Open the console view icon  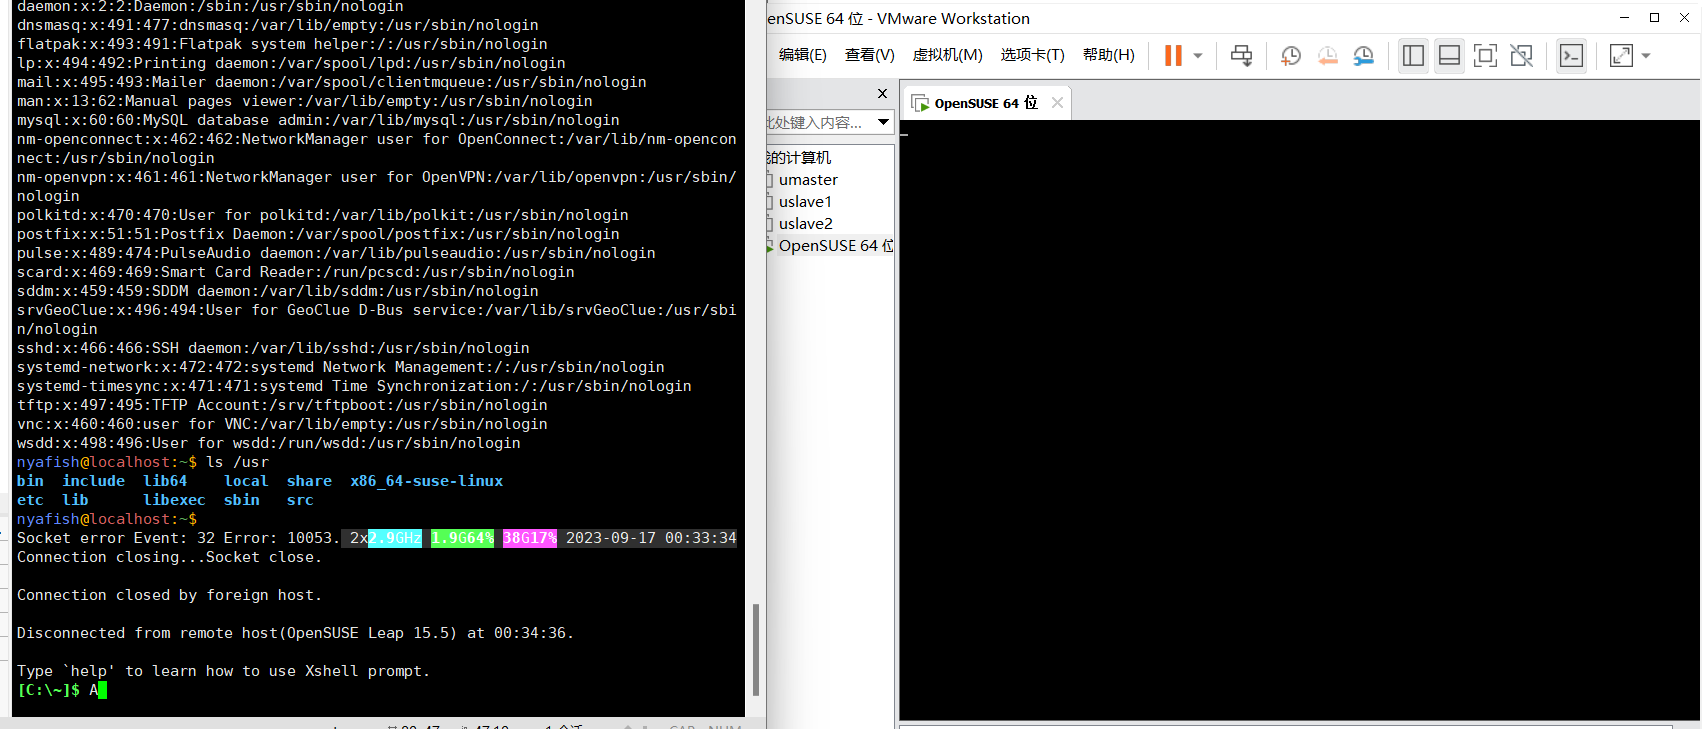[1571, 56]
